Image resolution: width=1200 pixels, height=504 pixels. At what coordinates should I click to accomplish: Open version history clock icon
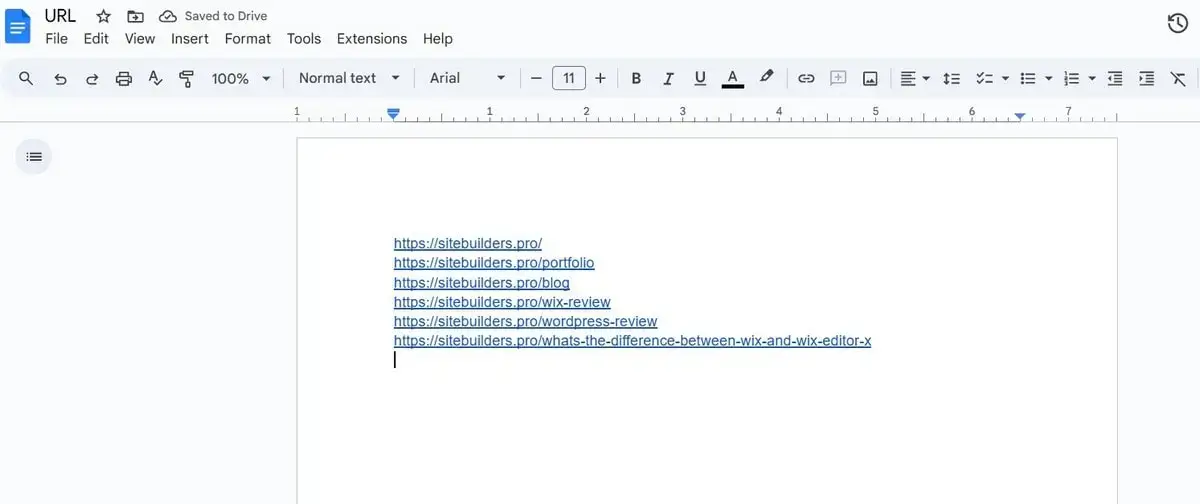pos(1178,23)
